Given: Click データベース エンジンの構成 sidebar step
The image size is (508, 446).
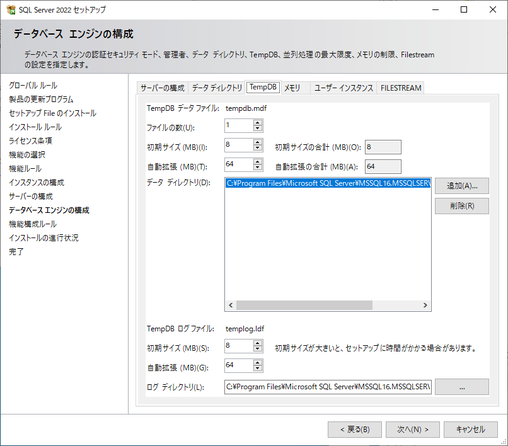Looking at the screenshot, I should (x=49, y=210).
